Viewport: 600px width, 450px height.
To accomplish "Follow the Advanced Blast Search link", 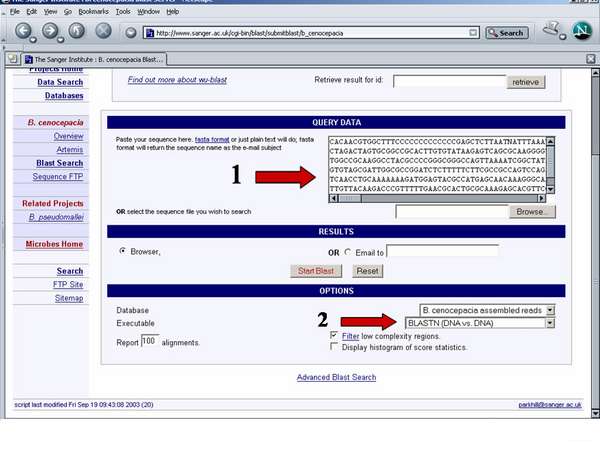I will [336, 377].
